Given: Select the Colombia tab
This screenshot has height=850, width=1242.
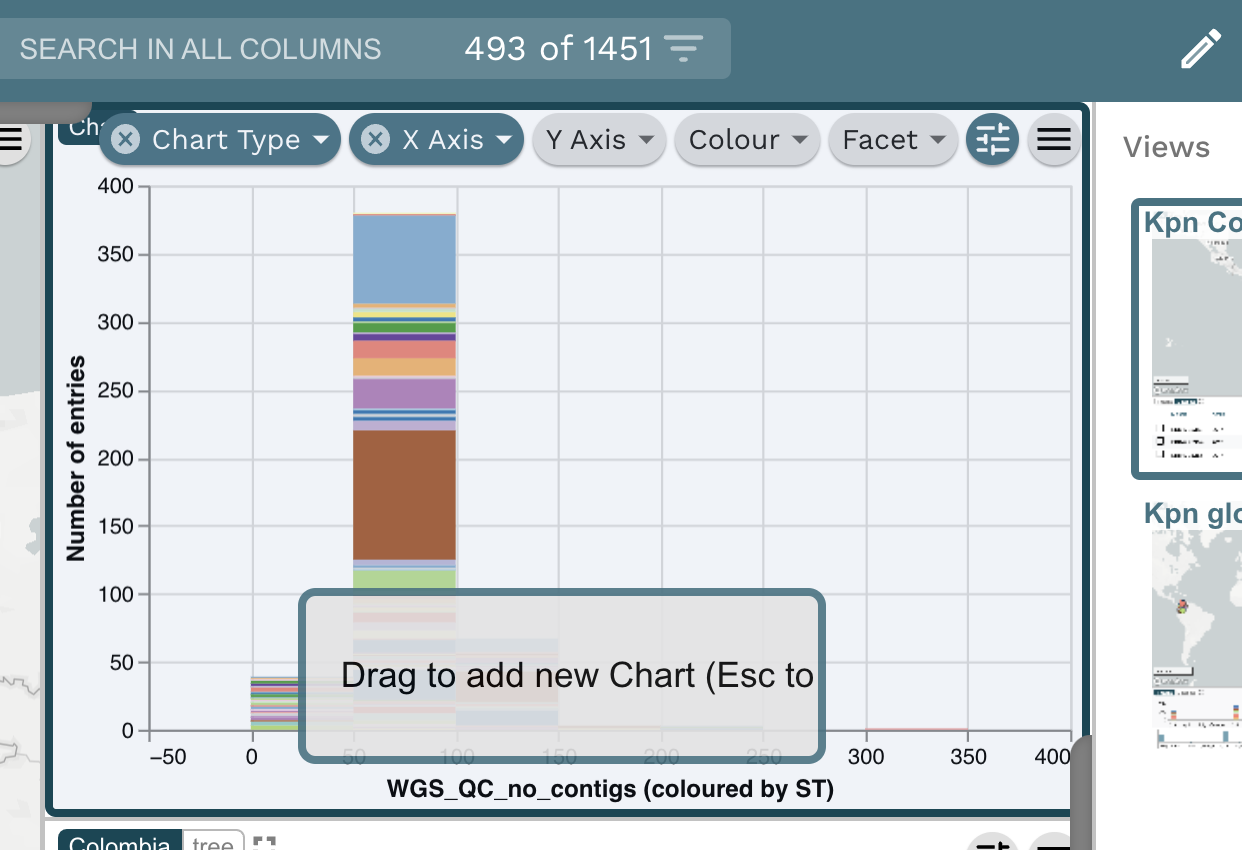Looking at the screenshot, I should tap(120, 841).
